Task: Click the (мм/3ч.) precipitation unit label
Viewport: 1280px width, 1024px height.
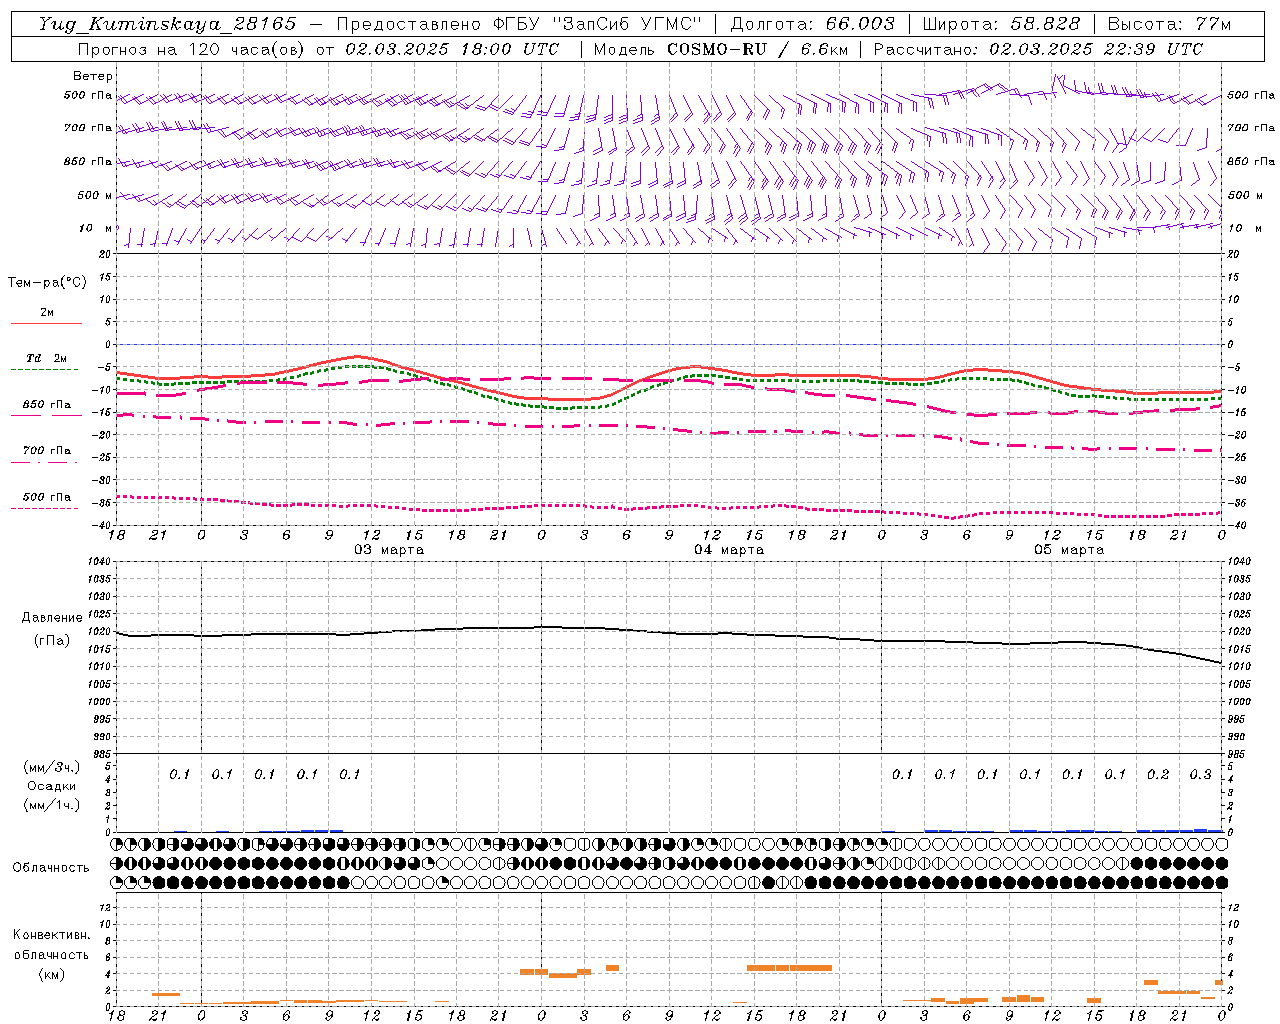Action: pyautogui.click(x=52, y=767)
